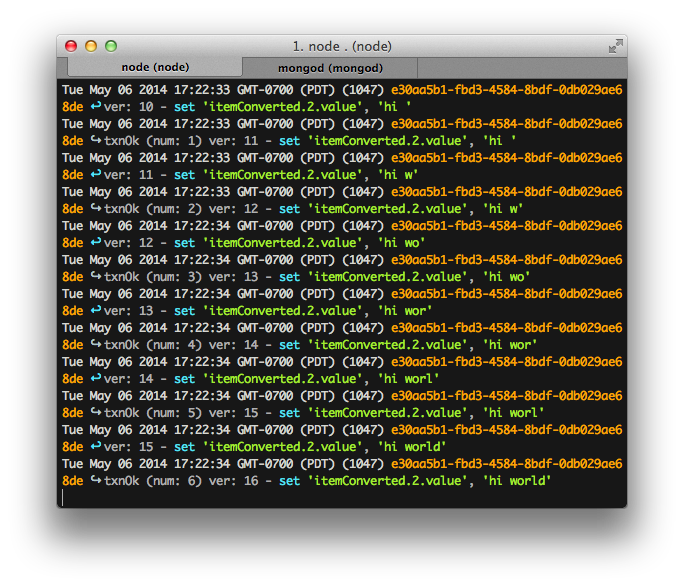684x587 pixels.
Task: Place cursor at the empty prompt line at bottom
Action: [63, 497]
